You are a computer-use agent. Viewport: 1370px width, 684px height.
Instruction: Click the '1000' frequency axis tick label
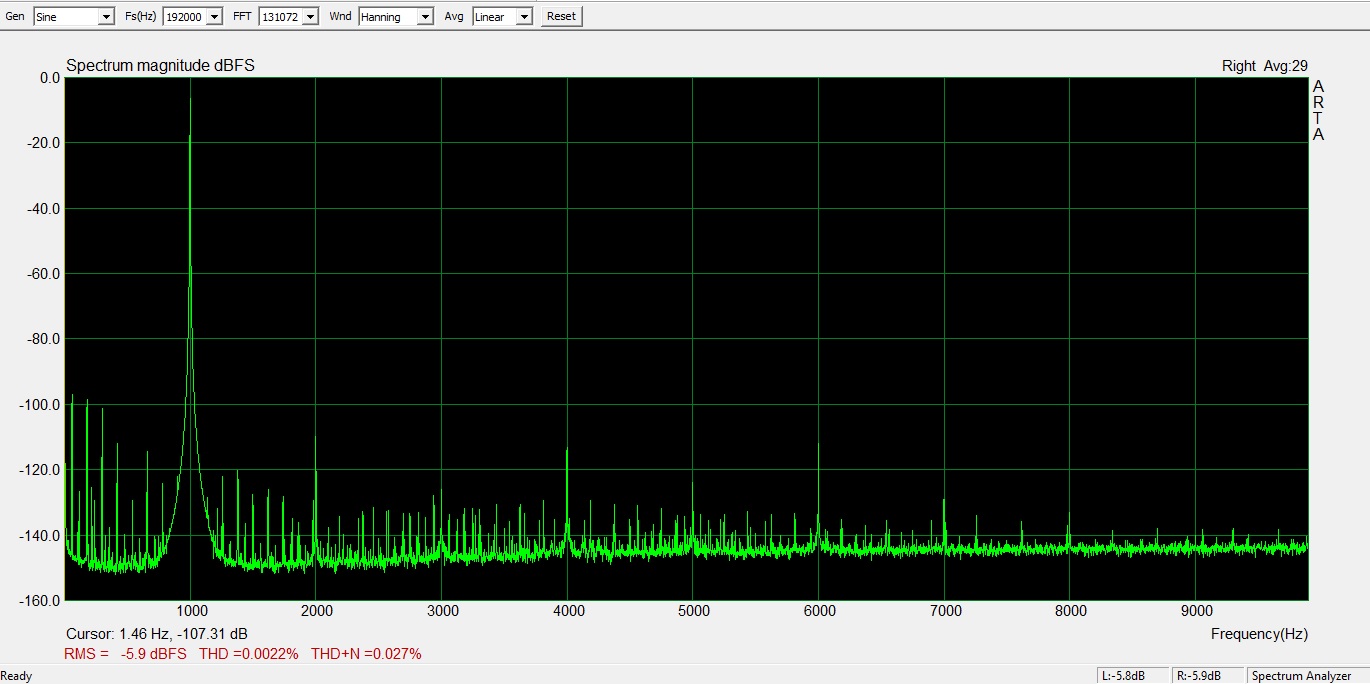coord(190,611)
